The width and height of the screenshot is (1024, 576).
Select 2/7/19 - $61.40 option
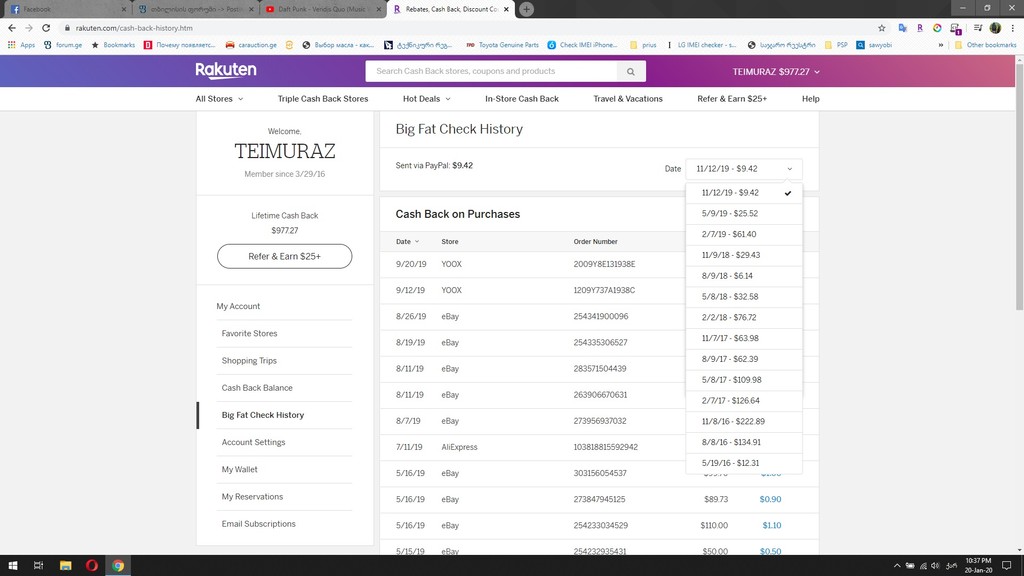pyautogui.click(x=744, y=234)
